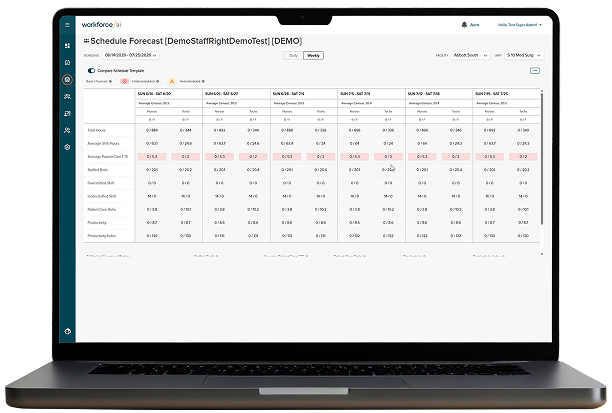Click the Nurses subheader under the 6/14 week
Screen dimensions: 612x413
[152, 112]
